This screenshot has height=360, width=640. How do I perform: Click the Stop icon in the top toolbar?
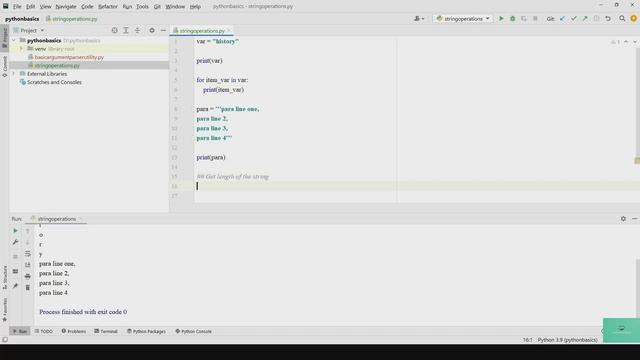pos(535,19)
